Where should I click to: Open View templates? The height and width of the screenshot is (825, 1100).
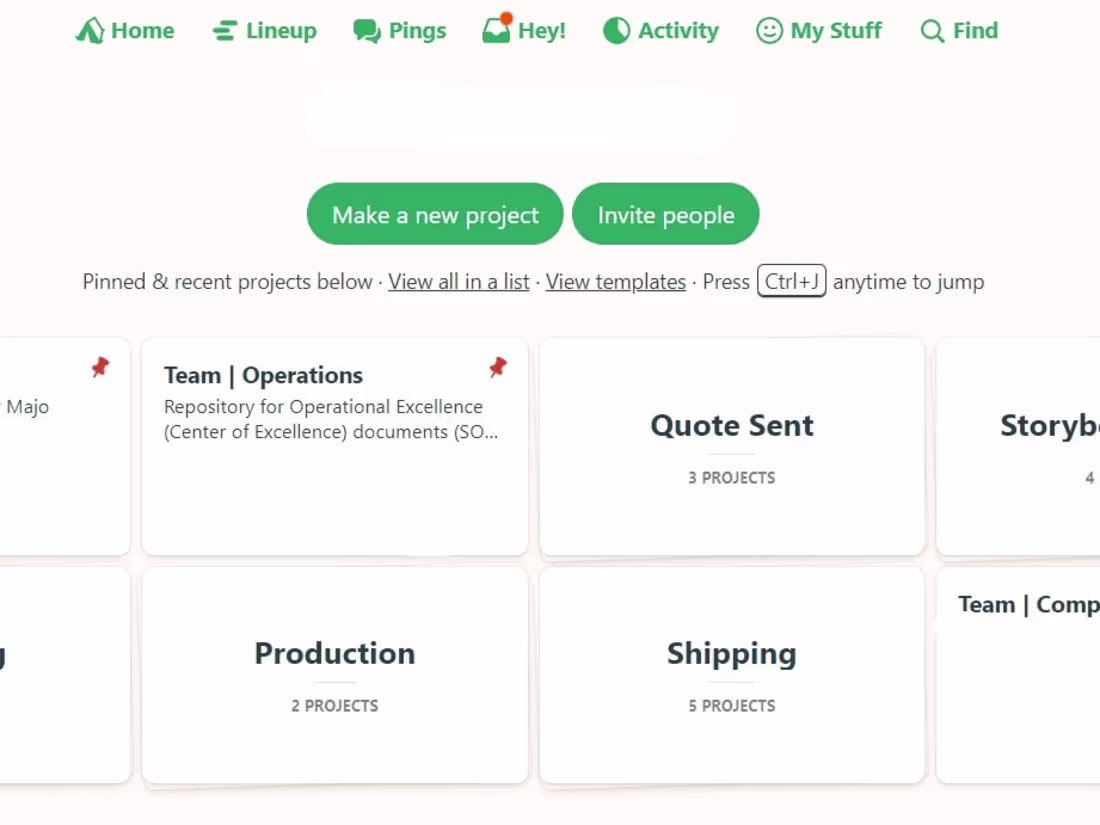(x=615, y=281)
